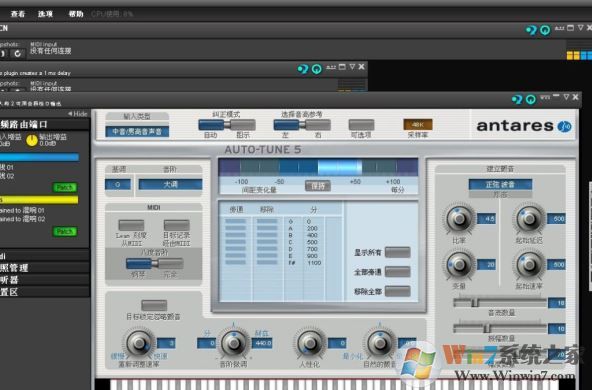Click the yellow input gain knob

coord(32,140)
